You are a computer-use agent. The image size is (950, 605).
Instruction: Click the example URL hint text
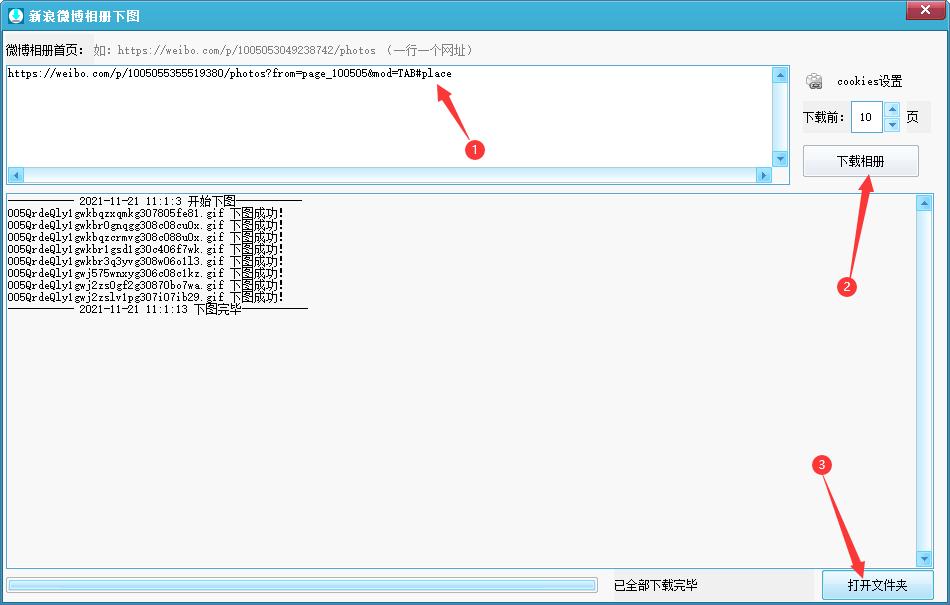(283, 50)
